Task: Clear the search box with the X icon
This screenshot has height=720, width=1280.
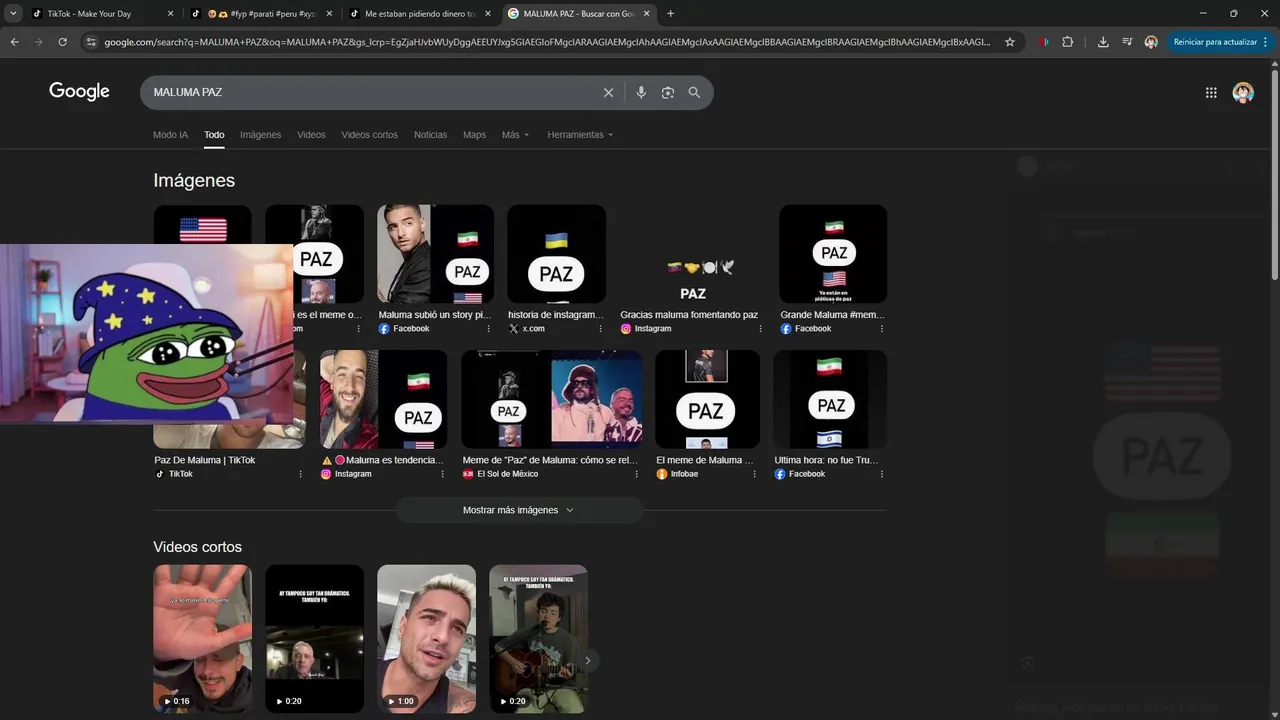Action: [x=608, y=92]
